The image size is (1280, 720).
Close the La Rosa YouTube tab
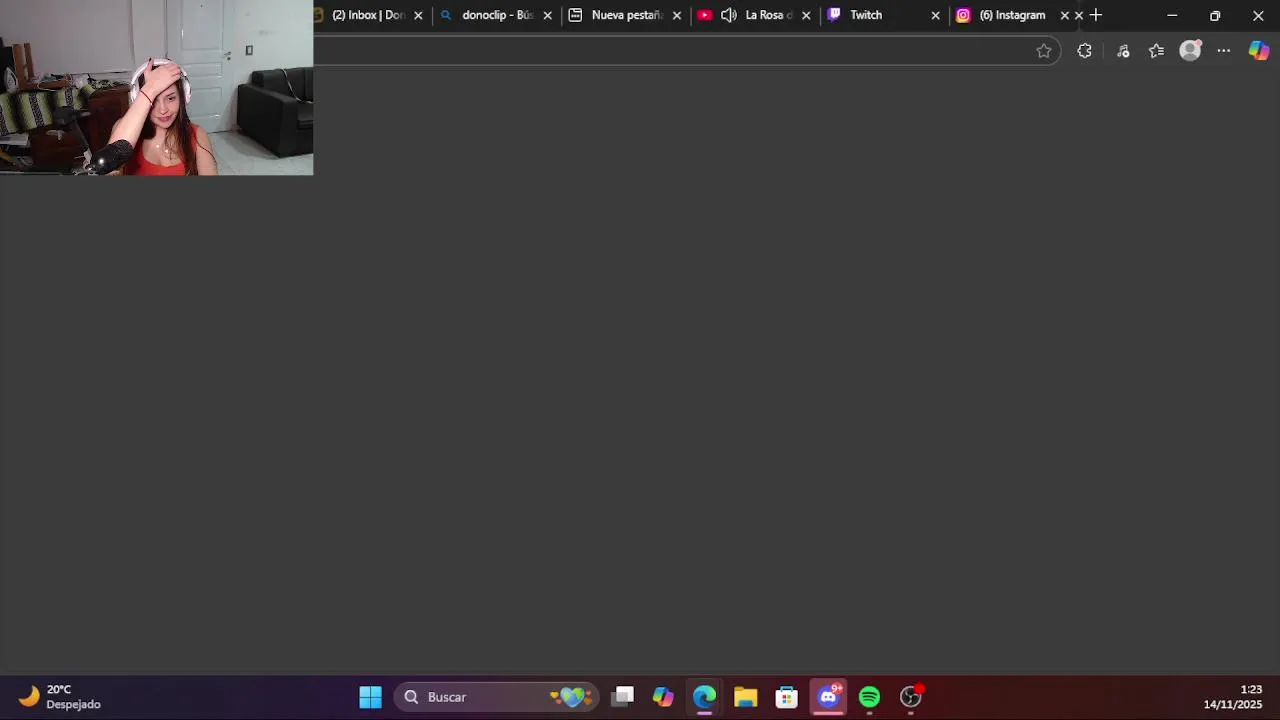coord(806,15)
